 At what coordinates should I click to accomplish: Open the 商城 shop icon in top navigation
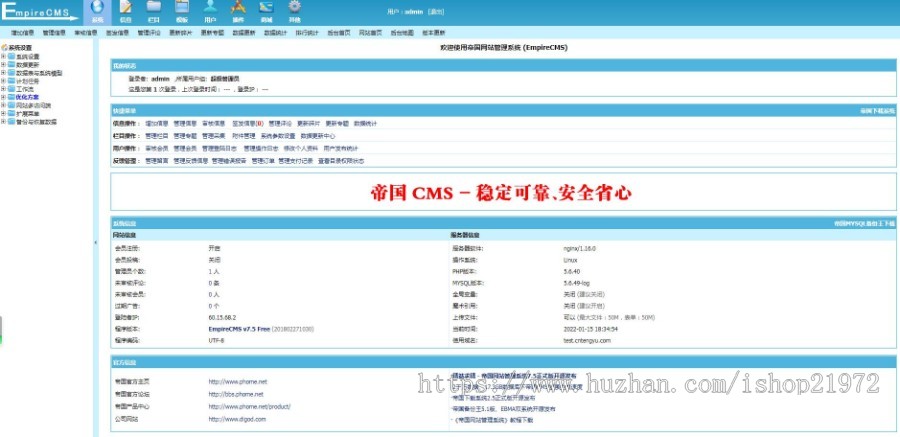coord(266,7)
